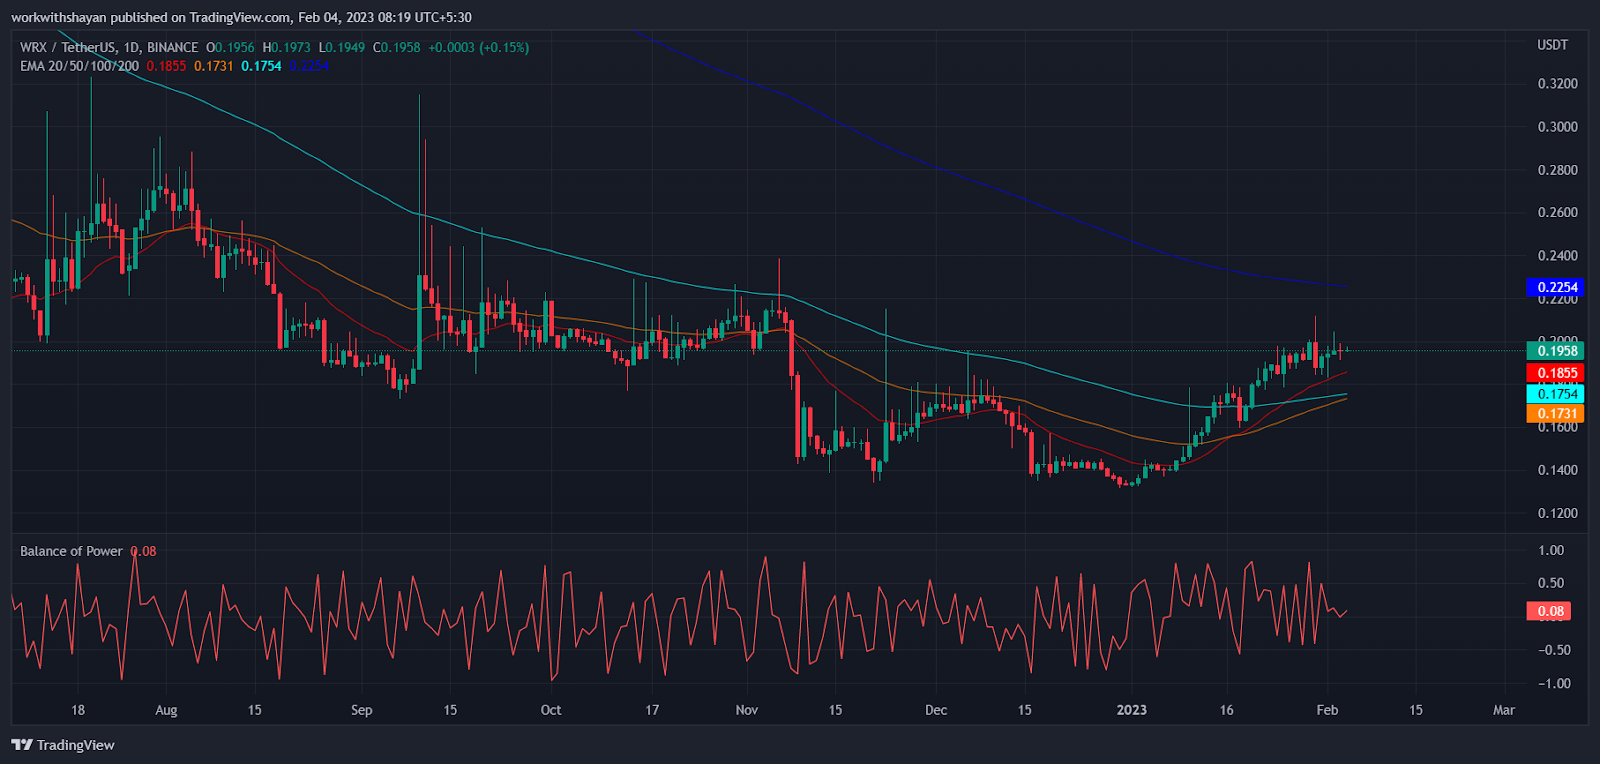Click the Mar label on time axis
This screenshot has height=764, width=1600.
click(x=1504, y=710)
